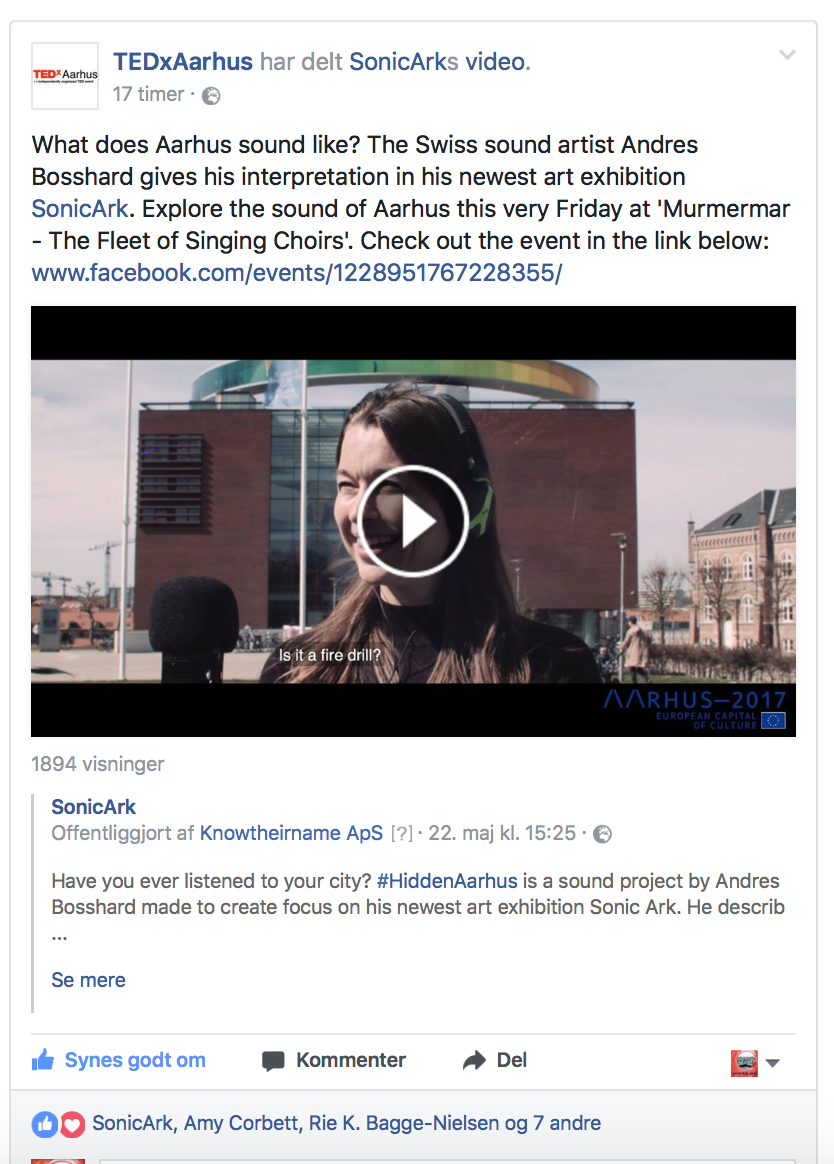Play the SonicArk video
The height and width of the screenshot is (1164, 834).
point(413,521)
